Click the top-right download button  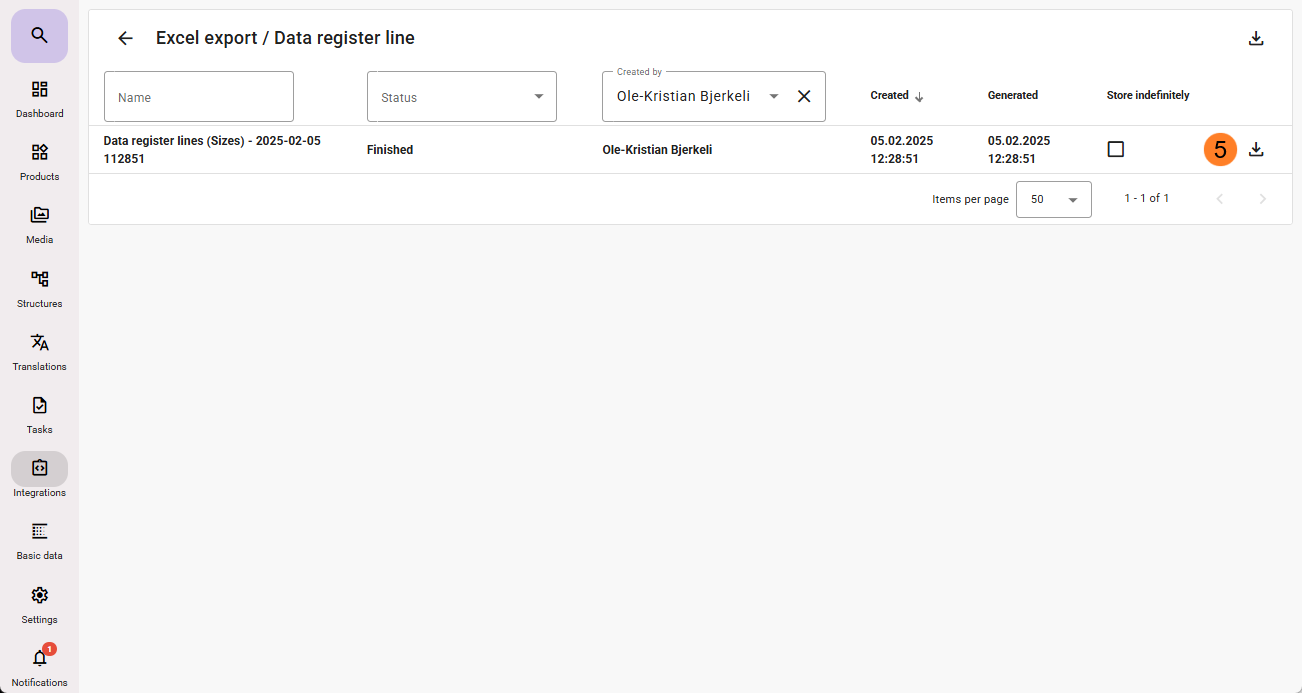tap(1256, 38)
